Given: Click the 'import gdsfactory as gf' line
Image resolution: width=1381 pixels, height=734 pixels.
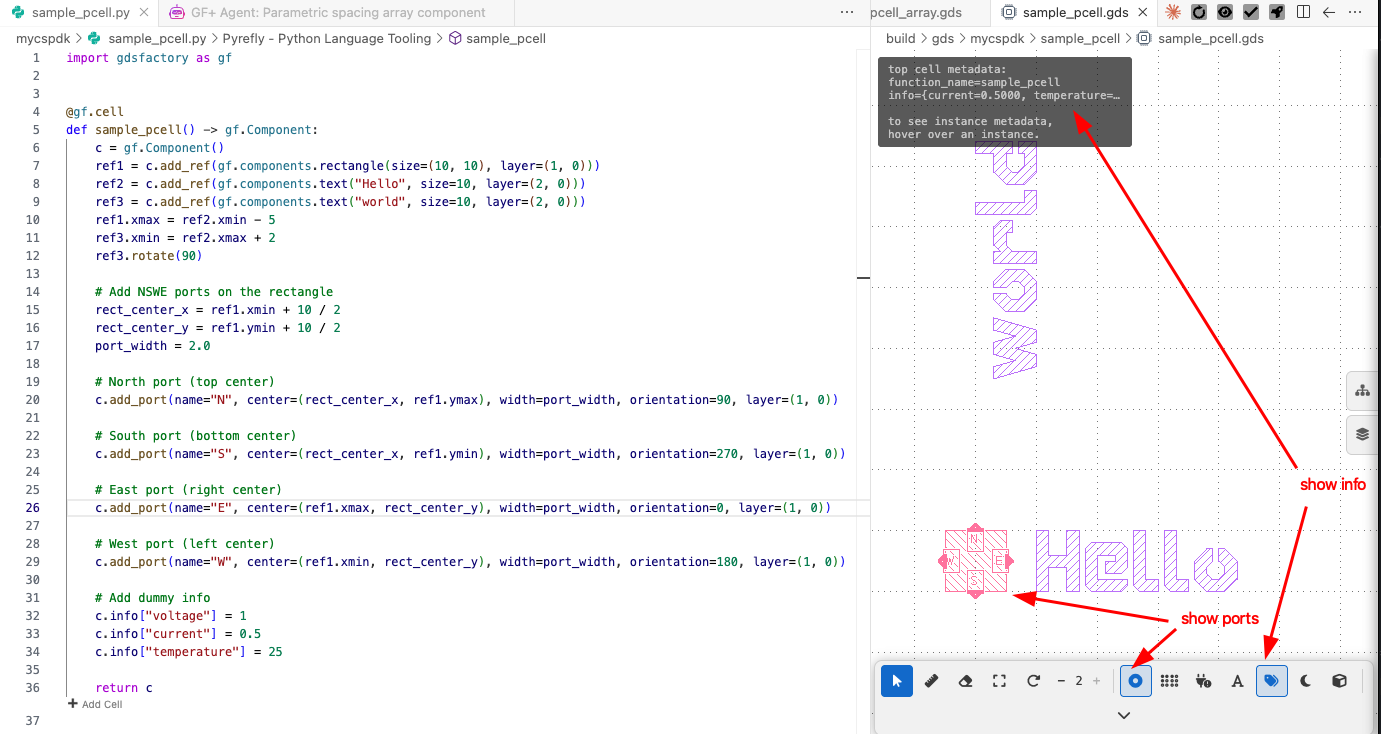Looking at the screenshot, I should (x=149, y=58).
